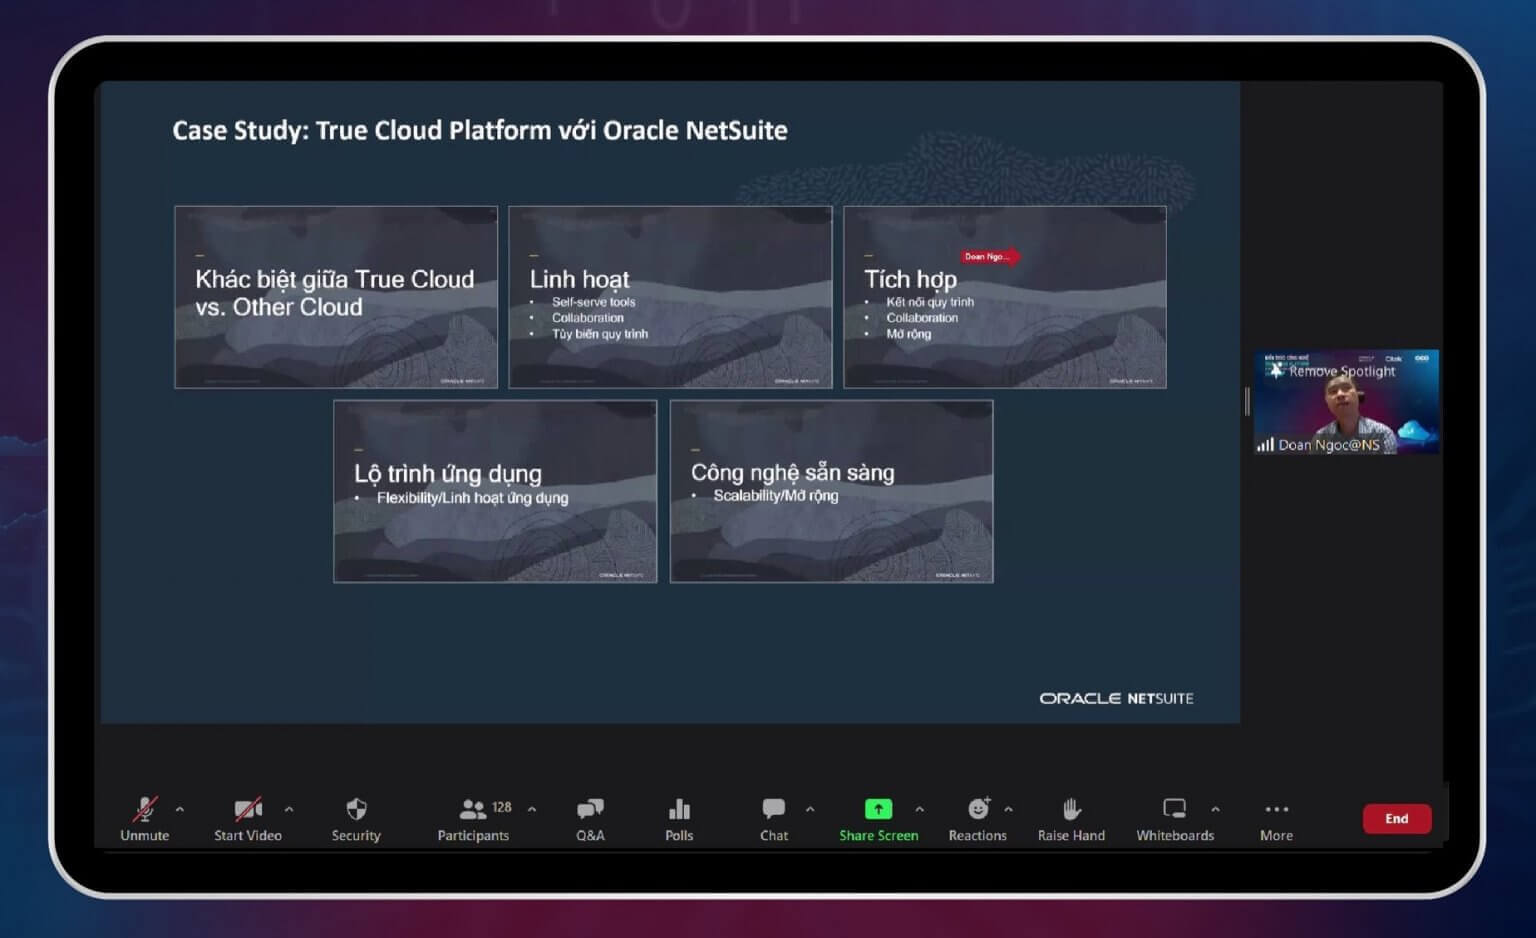Open Whiteboards
Screen dimensions: 1536x938
coord(1175,819)
